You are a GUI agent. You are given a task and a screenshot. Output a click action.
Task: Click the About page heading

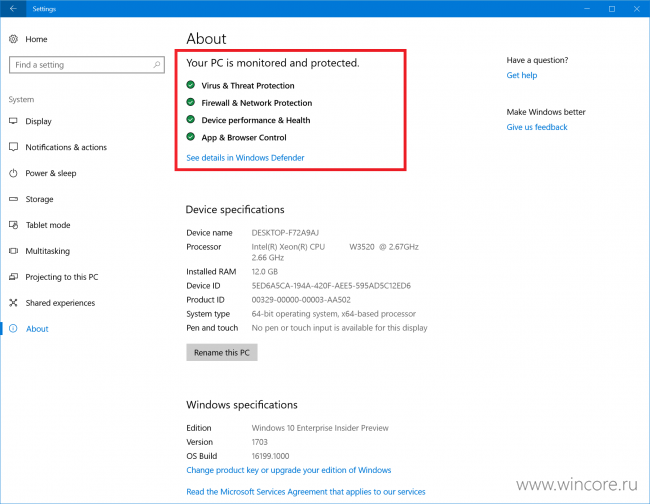point(206,39)
